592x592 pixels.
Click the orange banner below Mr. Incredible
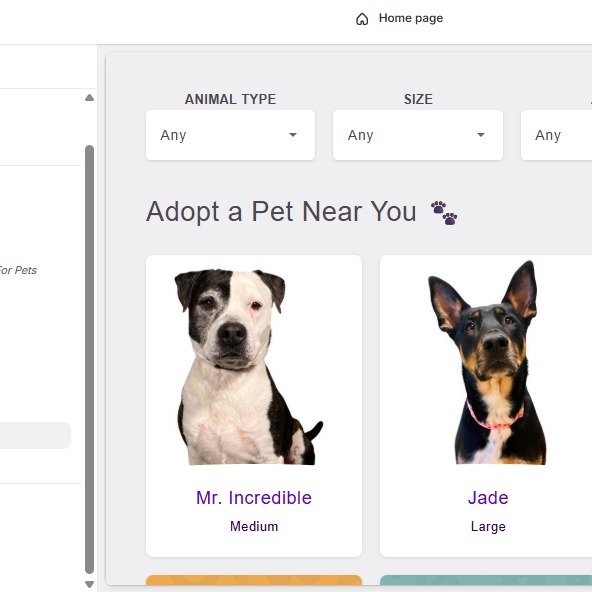pyautogui.click(x=254, y=580)
